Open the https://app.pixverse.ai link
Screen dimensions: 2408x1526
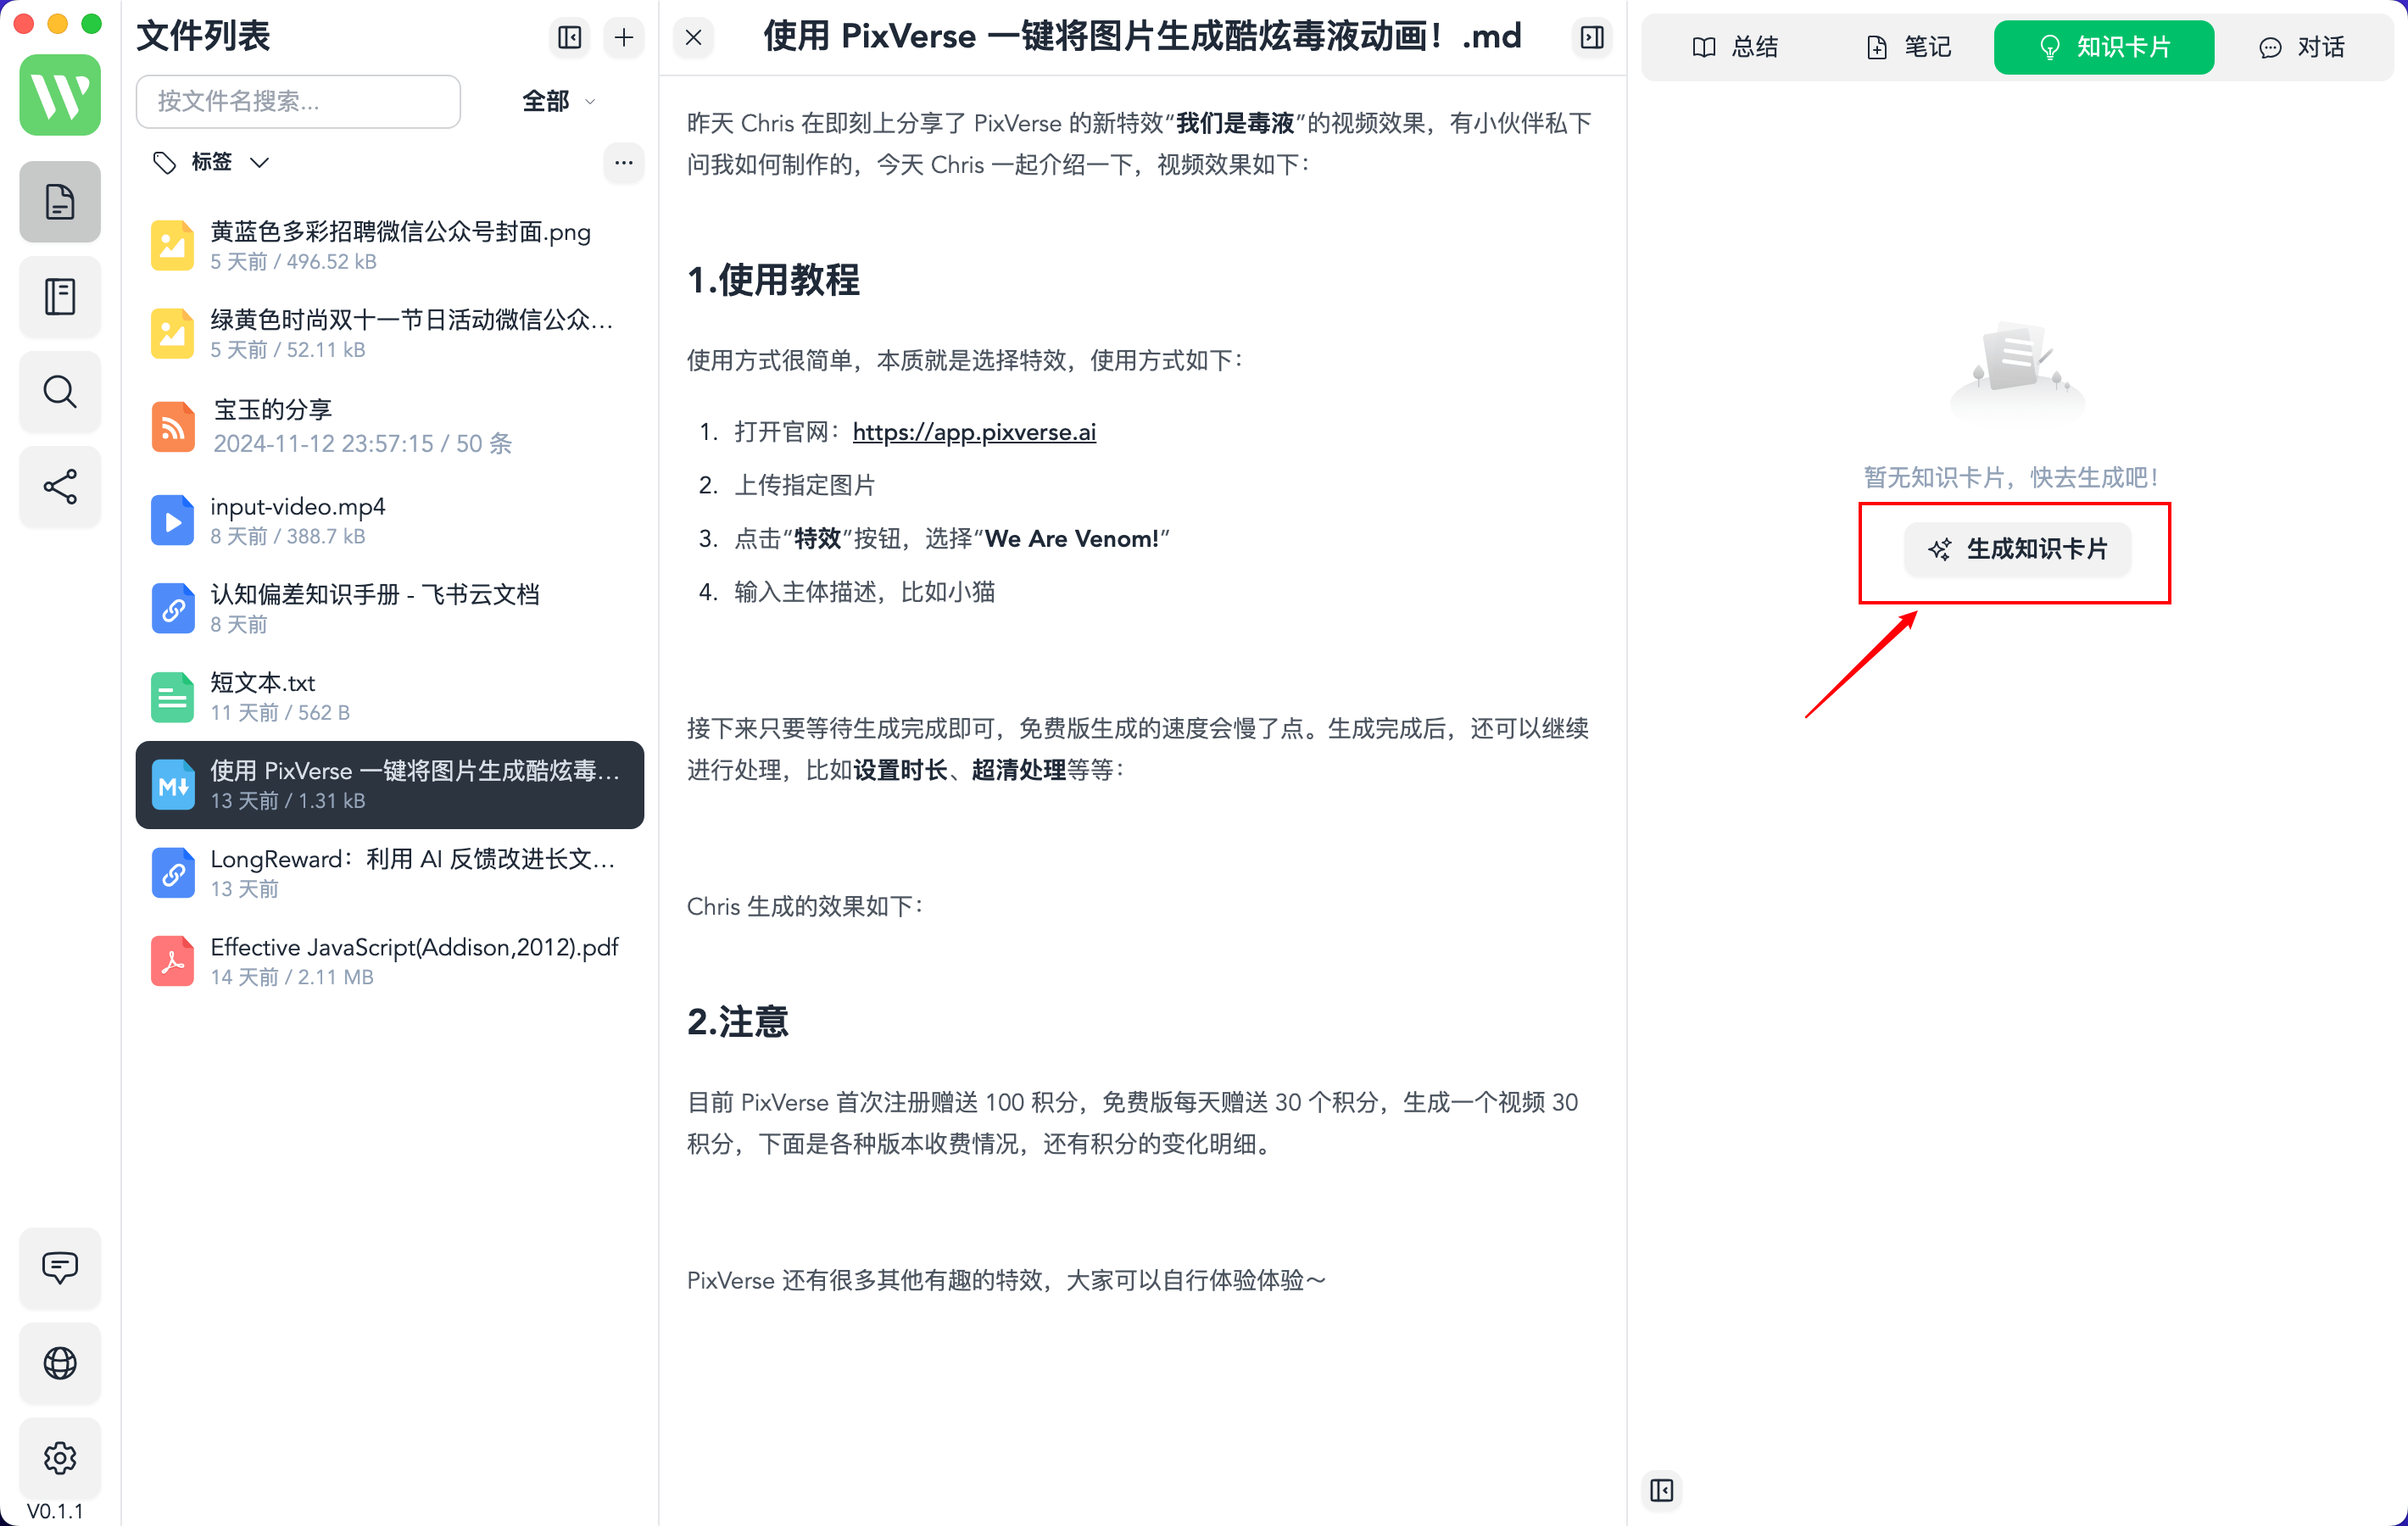[x=974, y=432]
